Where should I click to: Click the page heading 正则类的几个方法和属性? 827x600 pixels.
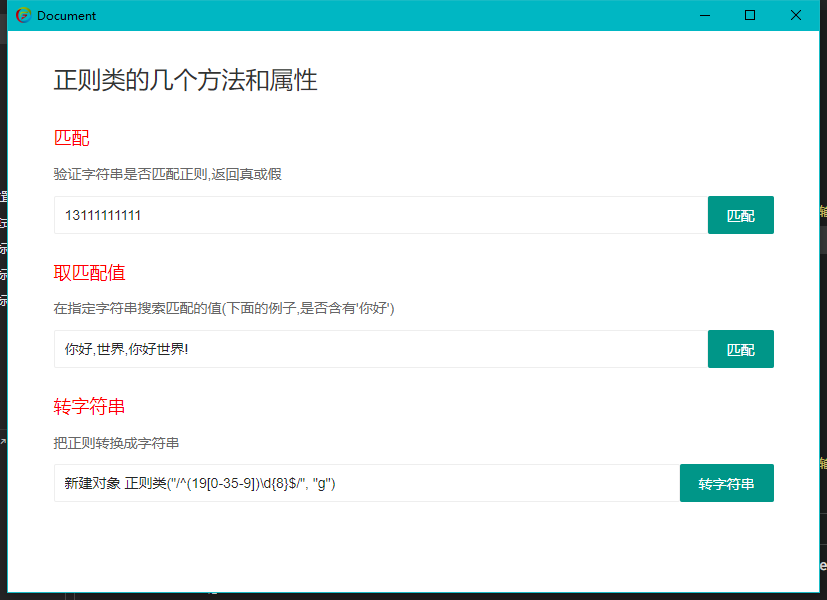[x=185, y=81]
